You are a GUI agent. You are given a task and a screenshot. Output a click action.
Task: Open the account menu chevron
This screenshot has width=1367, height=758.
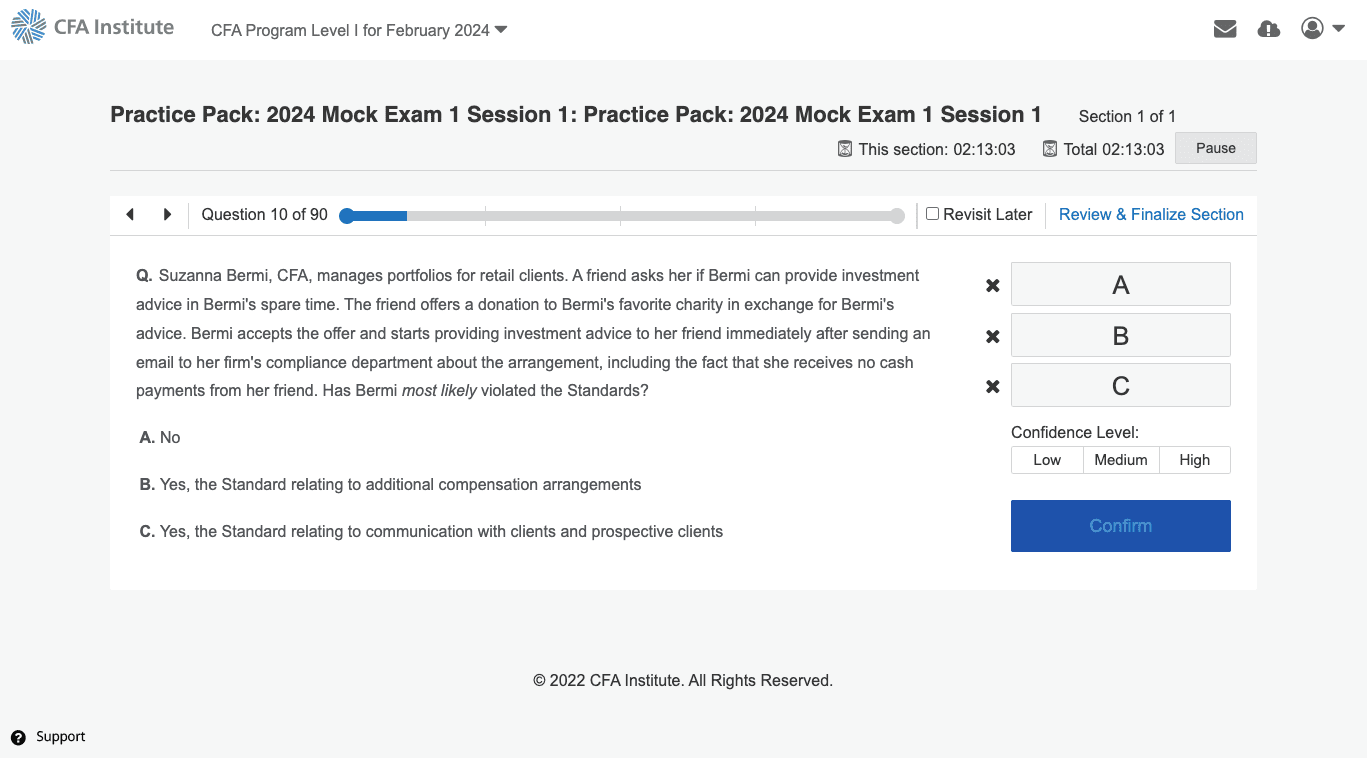pyautogui.click(x=1338, y=29)
